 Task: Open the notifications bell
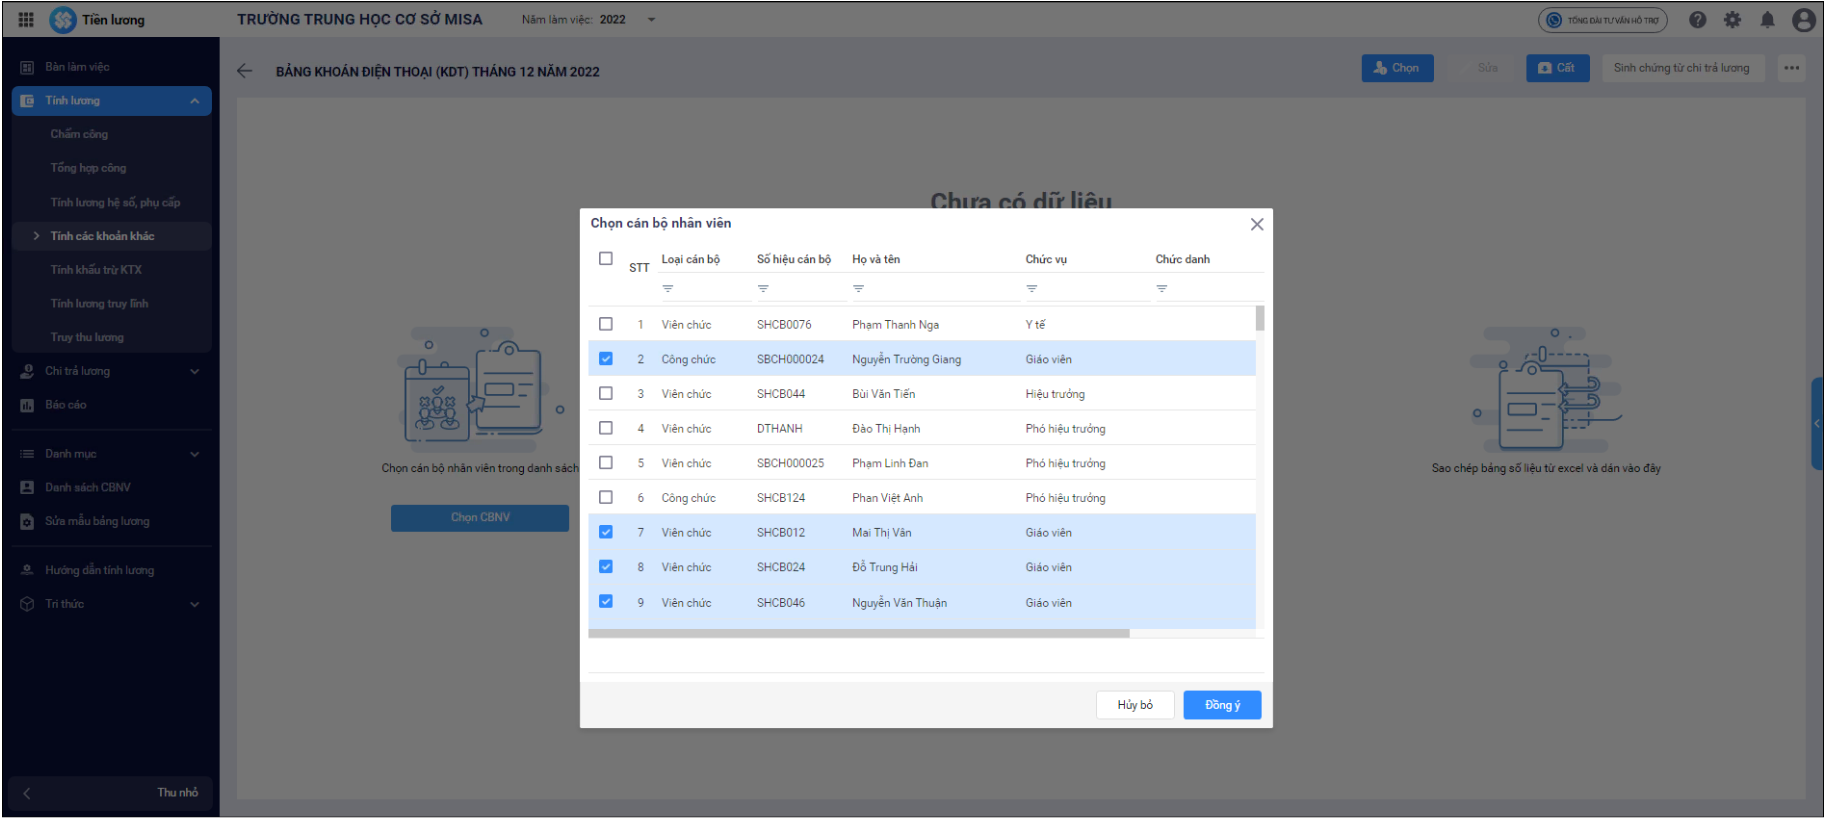1767,20
